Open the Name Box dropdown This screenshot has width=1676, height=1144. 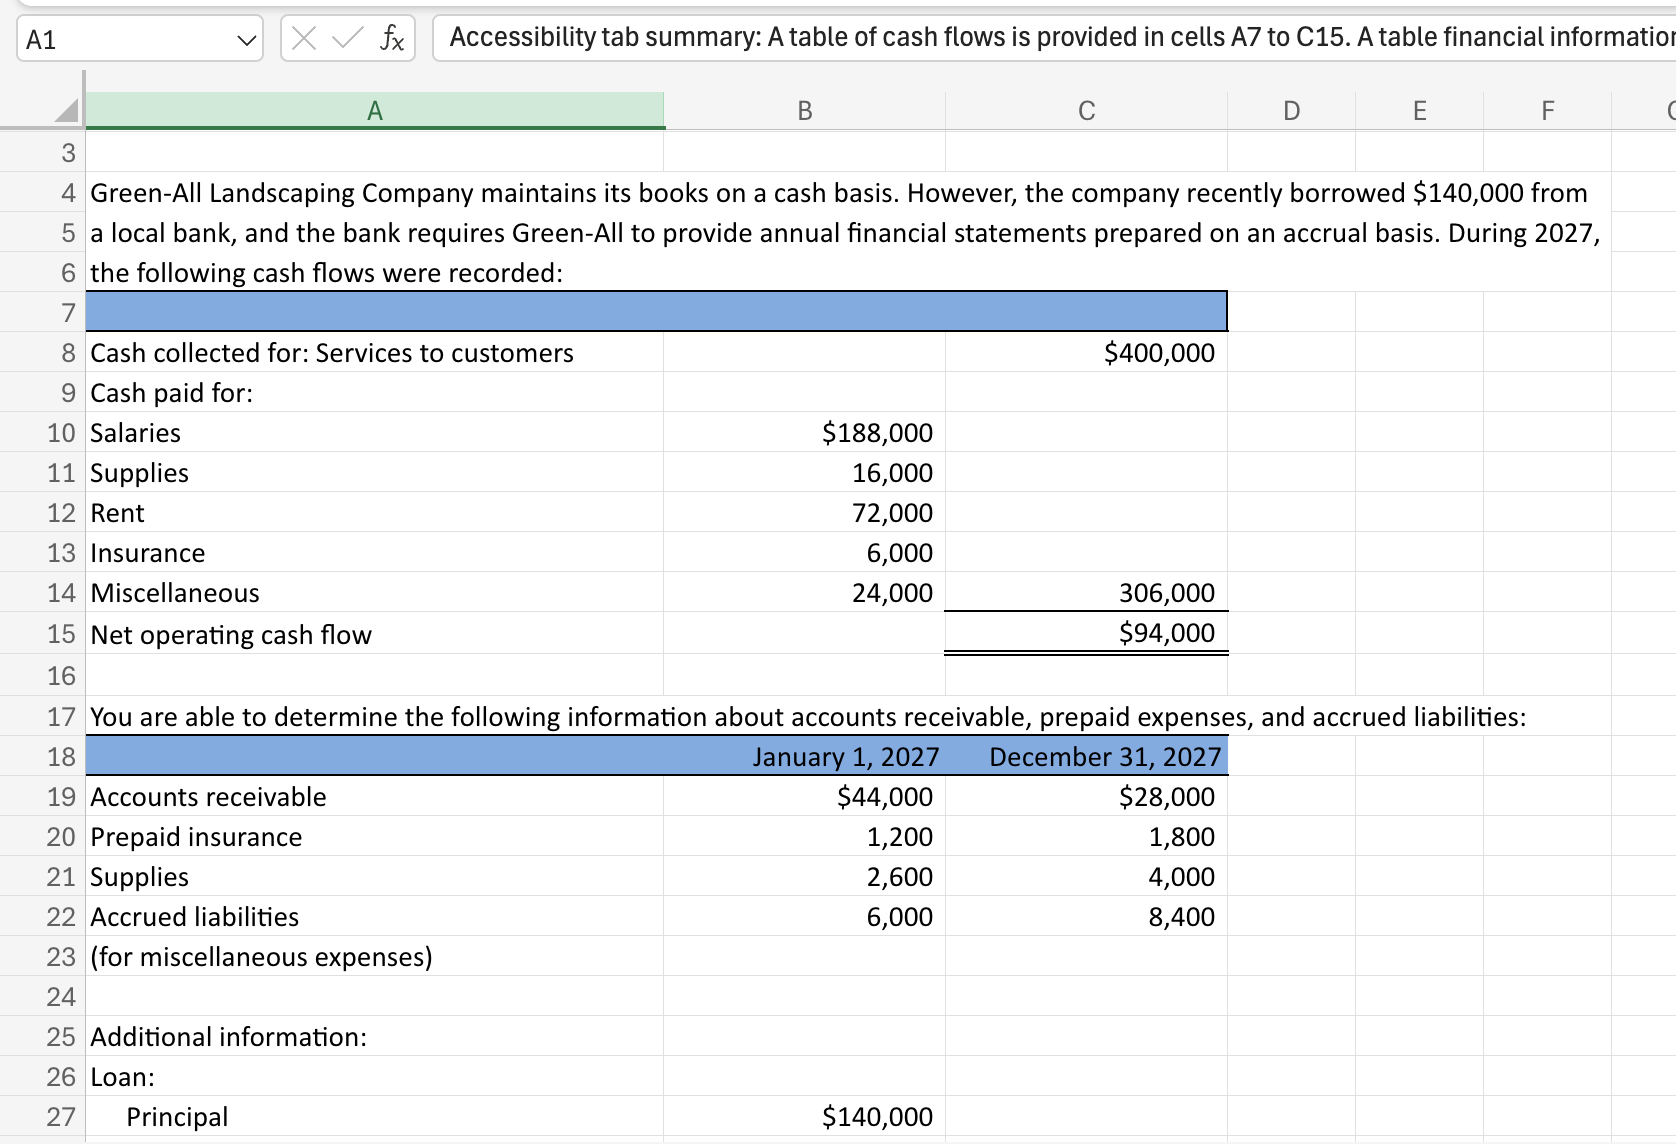[245, 38]
